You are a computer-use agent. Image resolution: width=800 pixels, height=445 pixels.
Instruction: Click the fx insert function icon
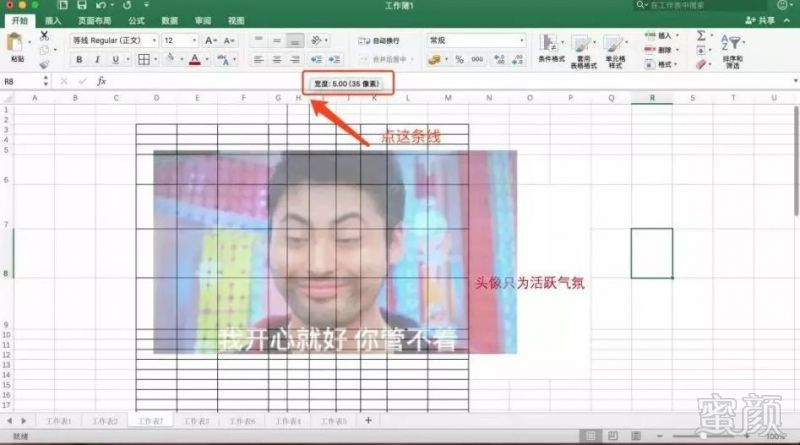click(102, 81)
